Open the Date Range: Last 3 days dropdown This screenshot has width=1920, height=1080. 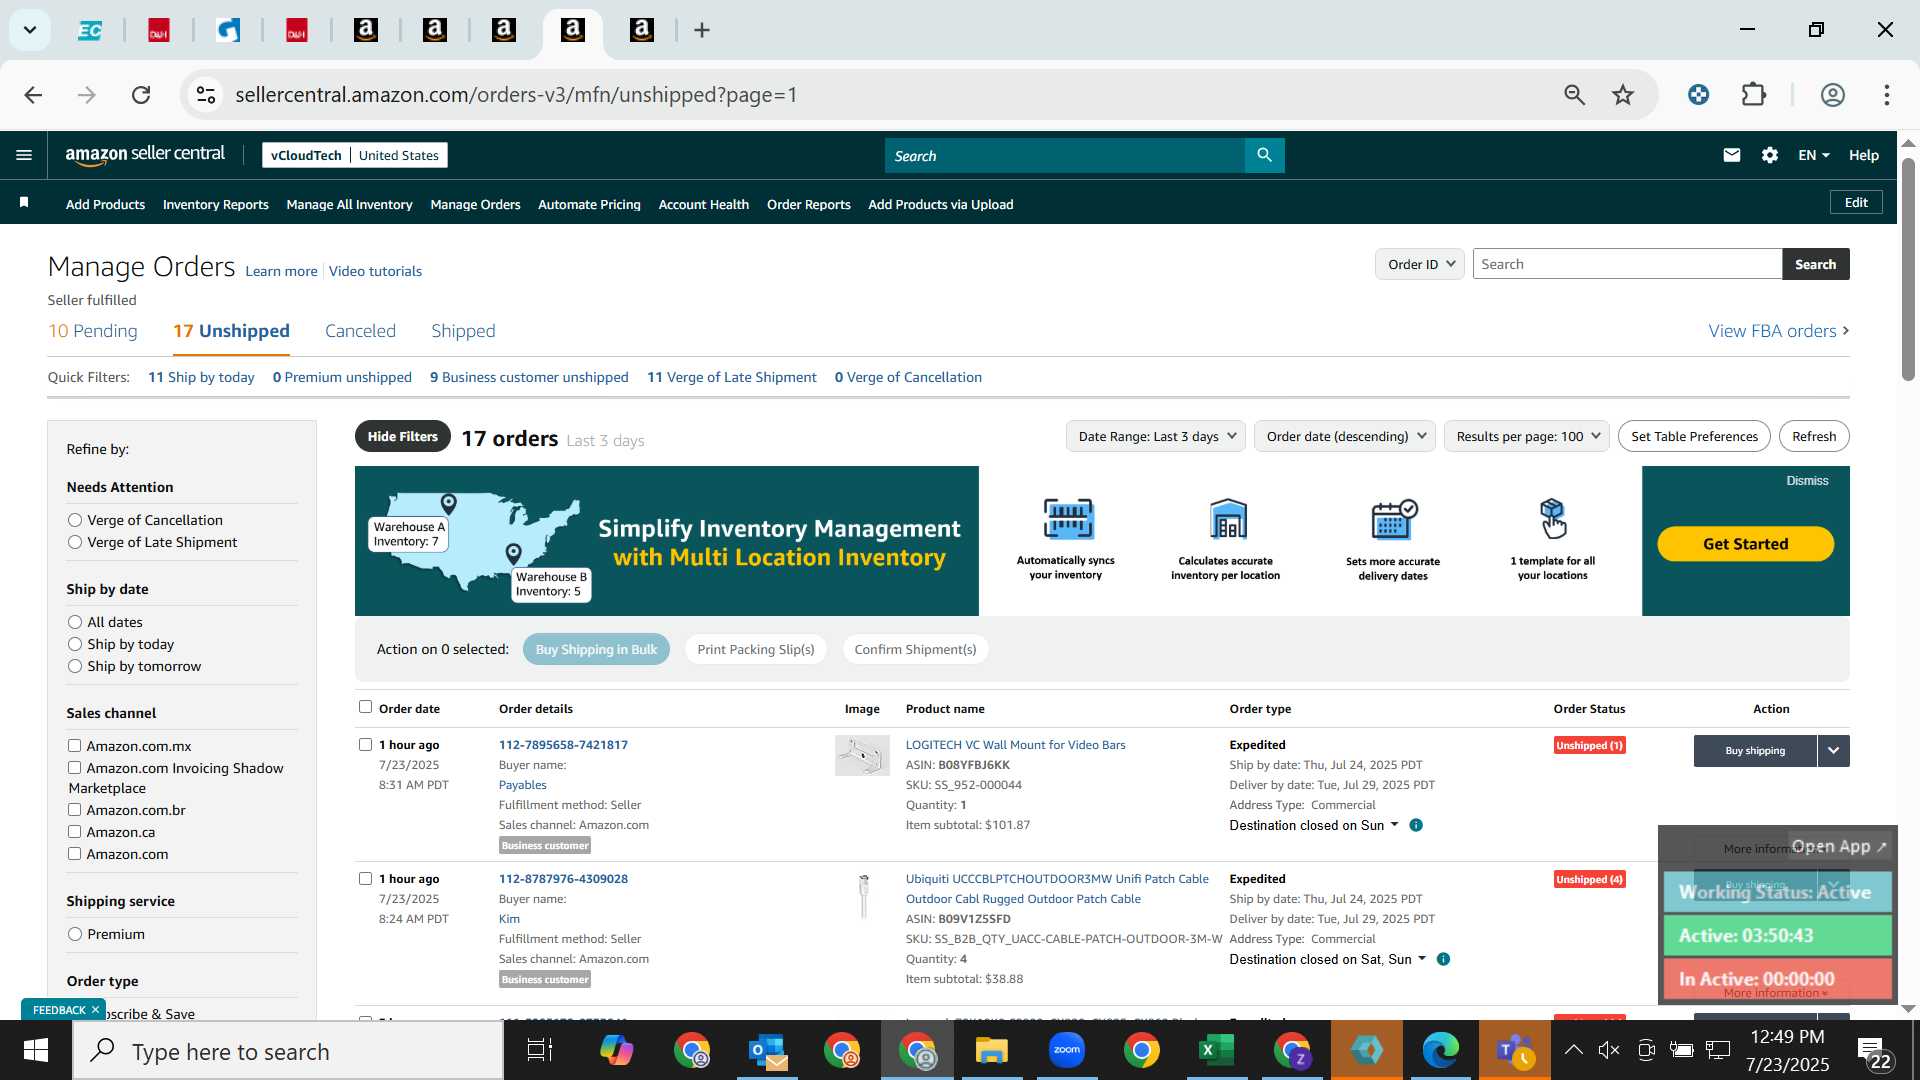[x=1155, y=436]
